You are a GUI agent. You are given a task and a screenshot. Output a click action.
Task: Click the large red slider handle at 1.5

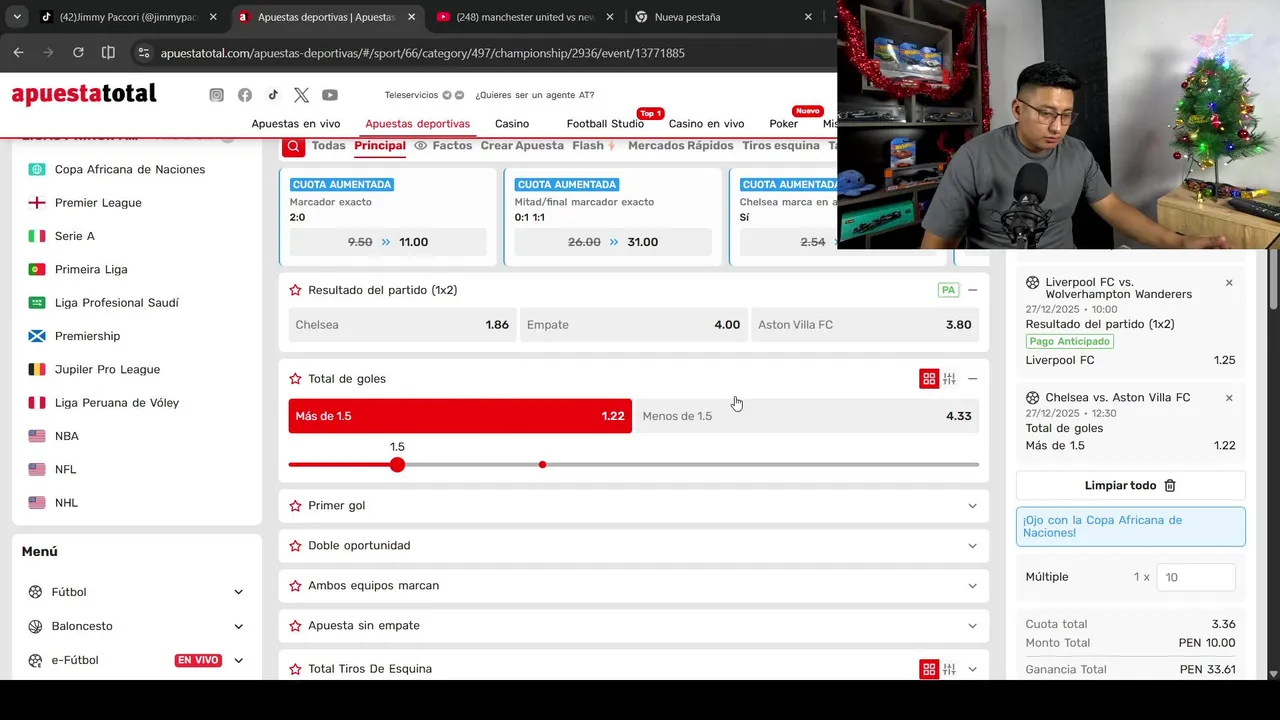point(398,465)
